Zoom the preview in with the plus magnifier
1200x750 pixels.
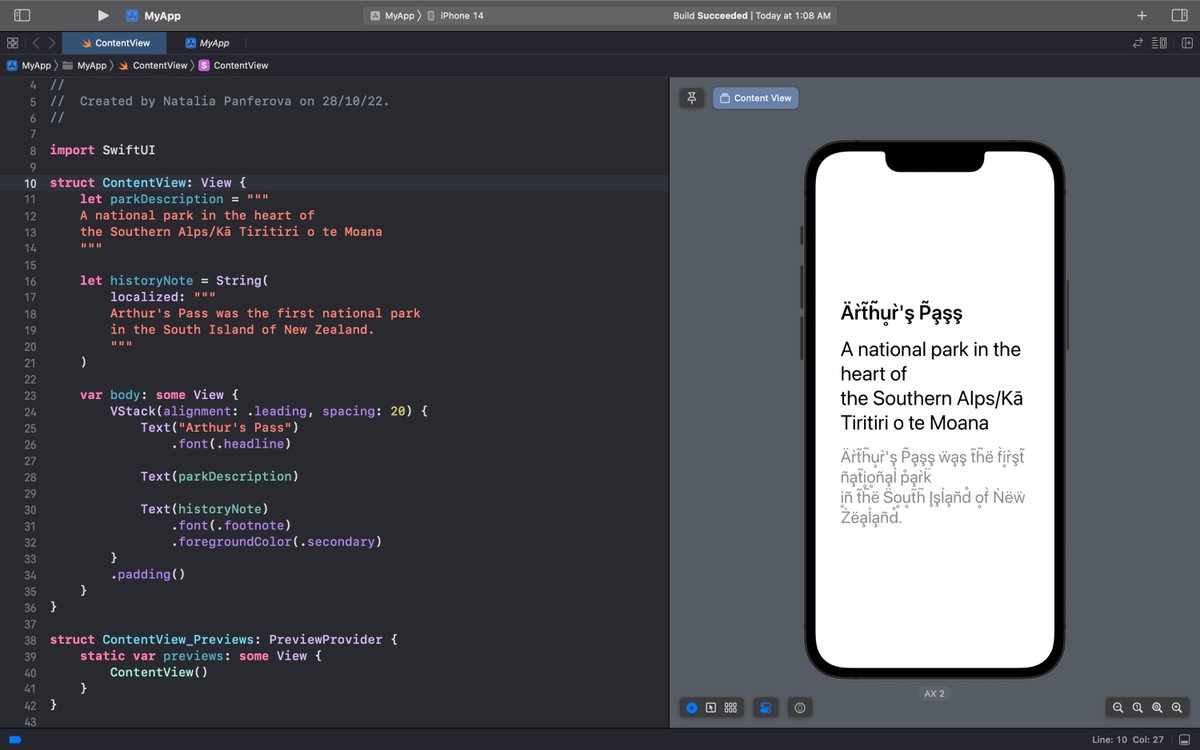1178,707
